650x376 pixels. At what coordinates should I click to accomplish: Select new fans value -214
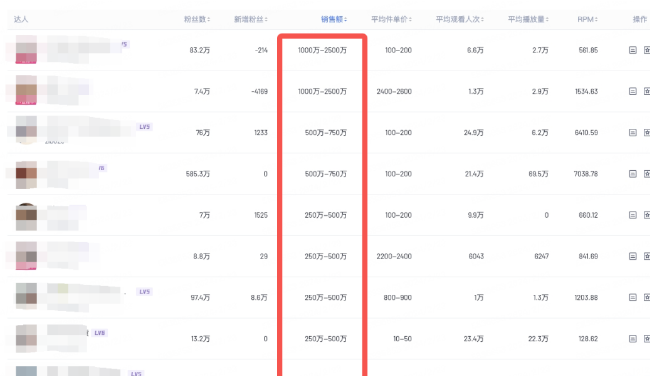point(261,50)
